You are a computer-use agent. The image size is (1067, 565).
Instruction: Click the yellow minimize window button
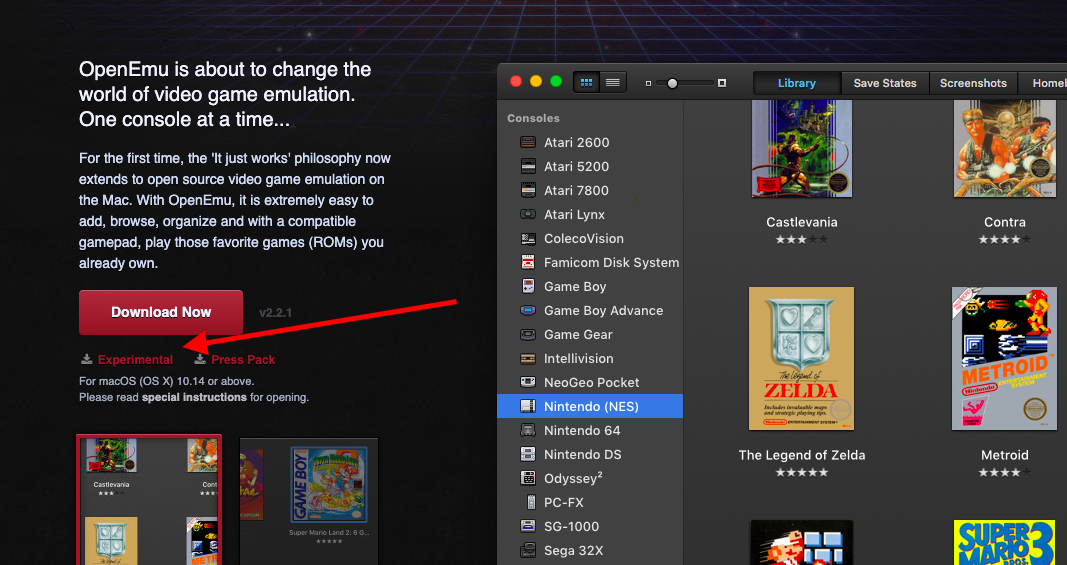(536, 82)
